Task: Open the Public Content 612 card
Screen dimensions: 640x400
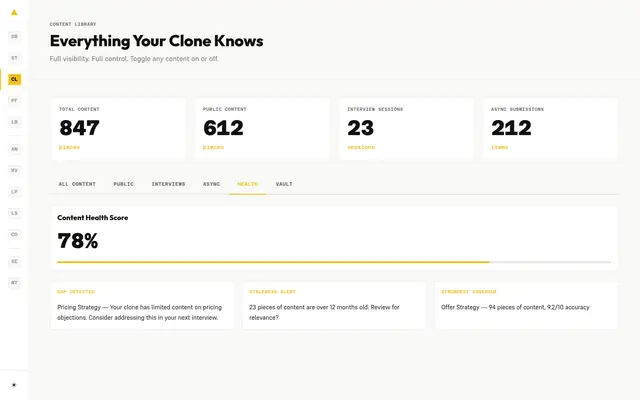Action: coord(262,129)
